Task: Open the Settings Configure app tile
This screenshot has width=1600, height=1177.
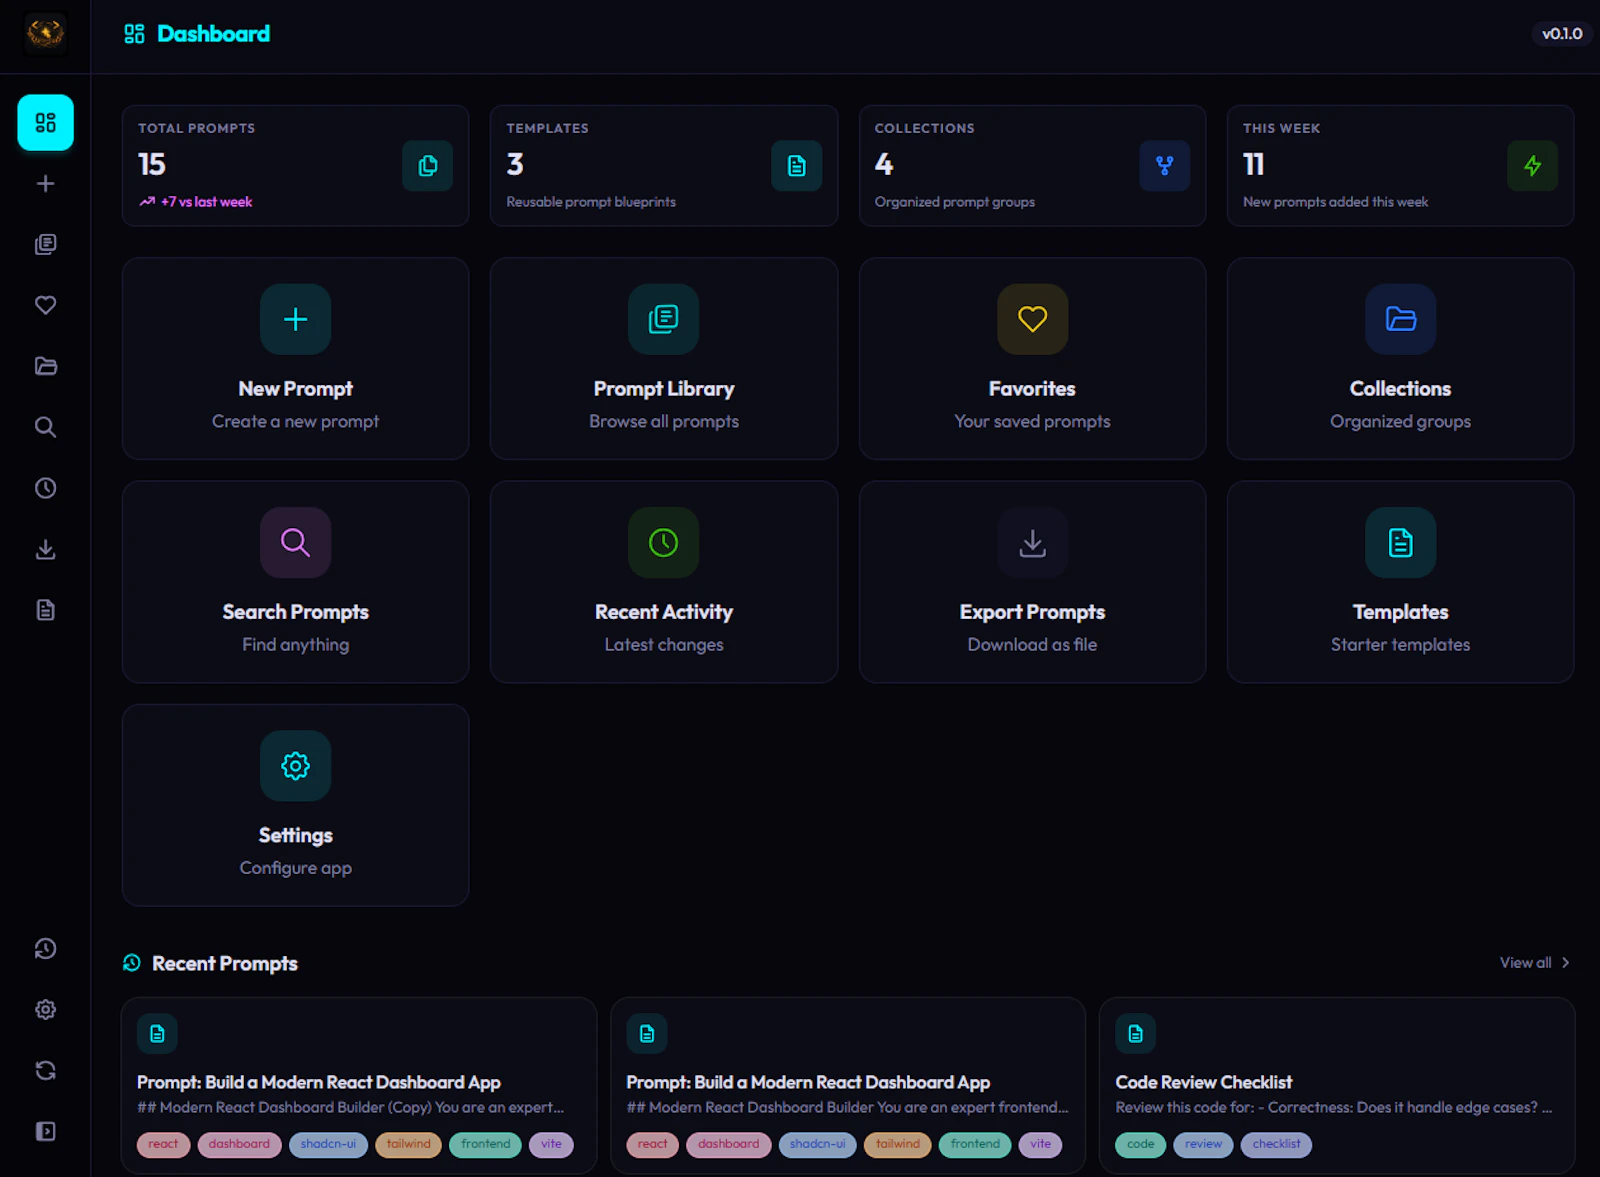Action: pyautogui.click(x=296, y=805)
